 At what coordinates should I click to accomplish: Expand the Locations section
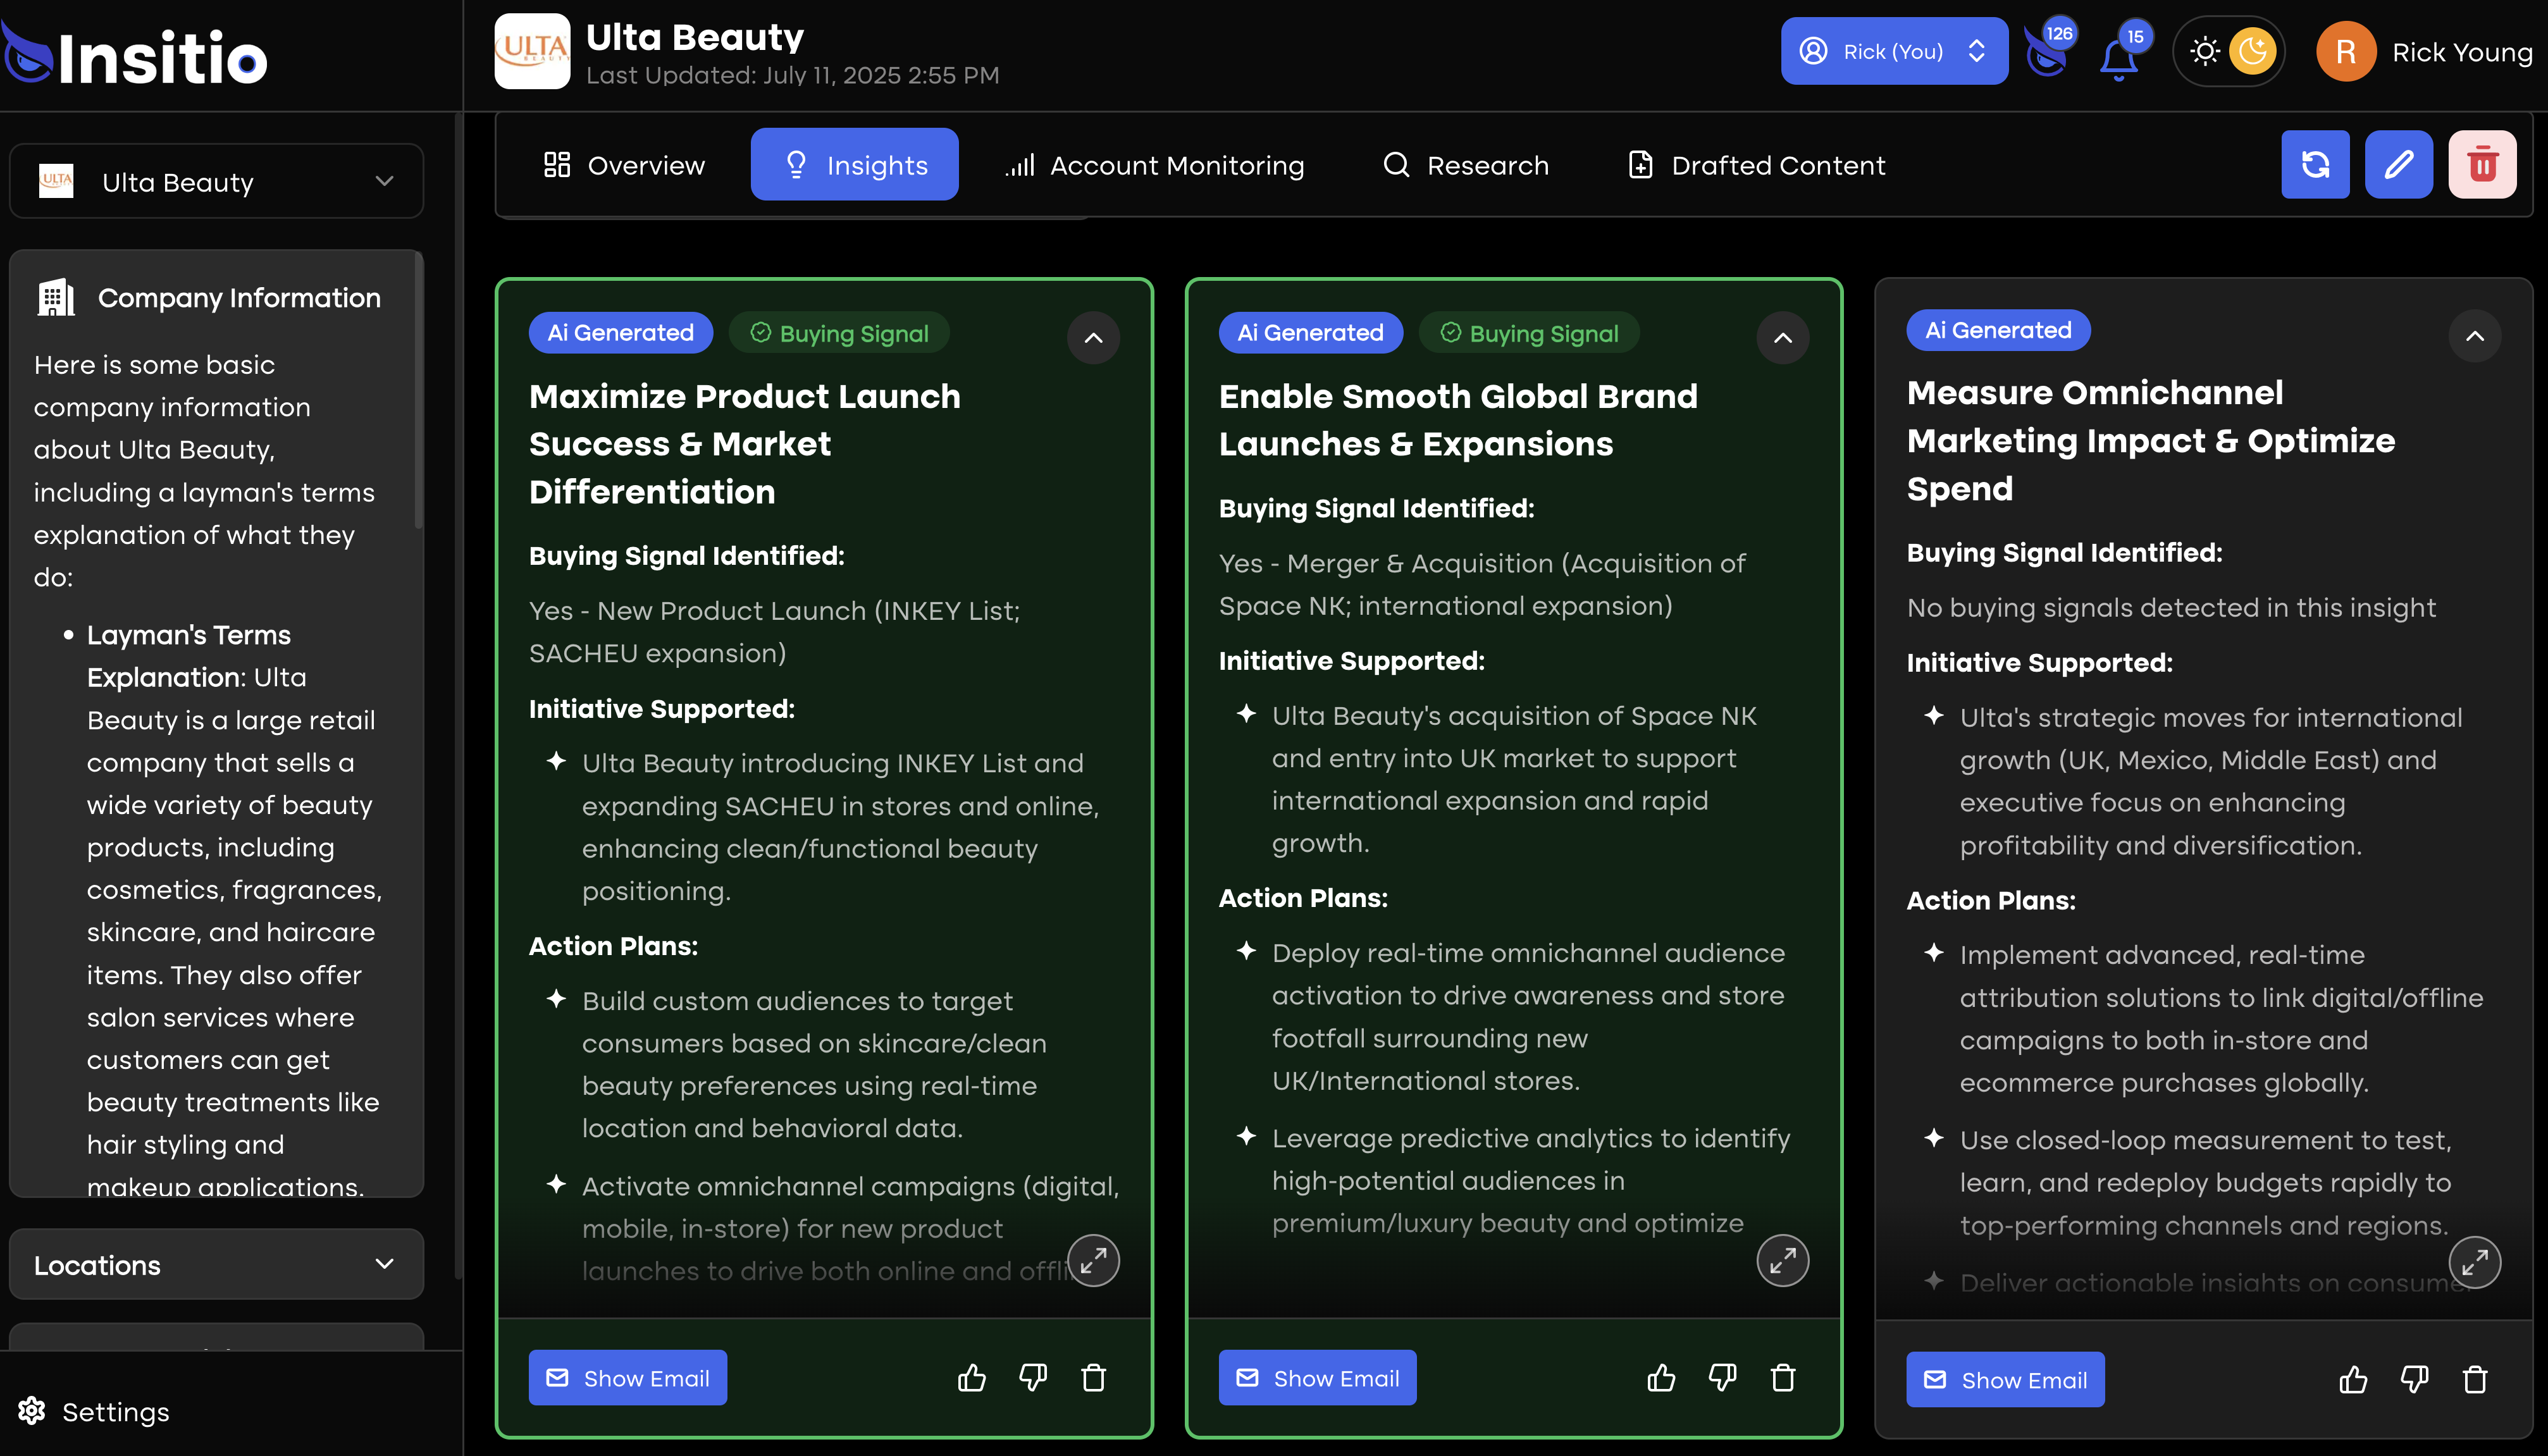pos(216,1264)
